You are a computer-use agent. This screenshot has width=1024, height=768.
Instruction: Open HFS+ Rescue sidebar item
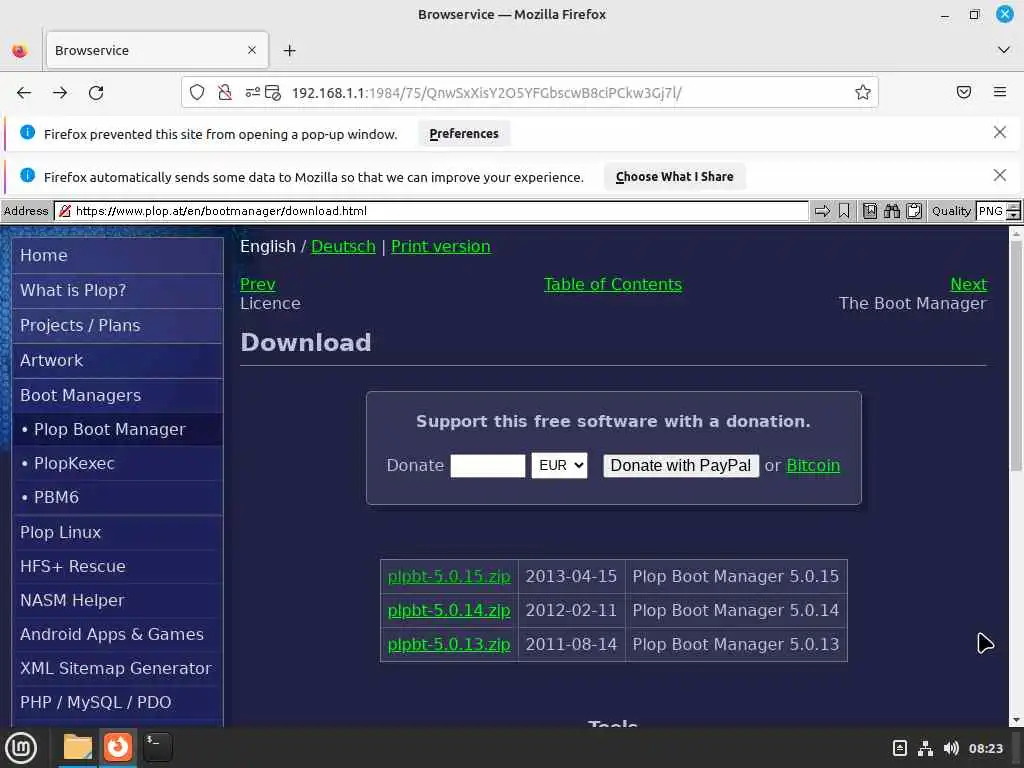click(x=118, y=566)
